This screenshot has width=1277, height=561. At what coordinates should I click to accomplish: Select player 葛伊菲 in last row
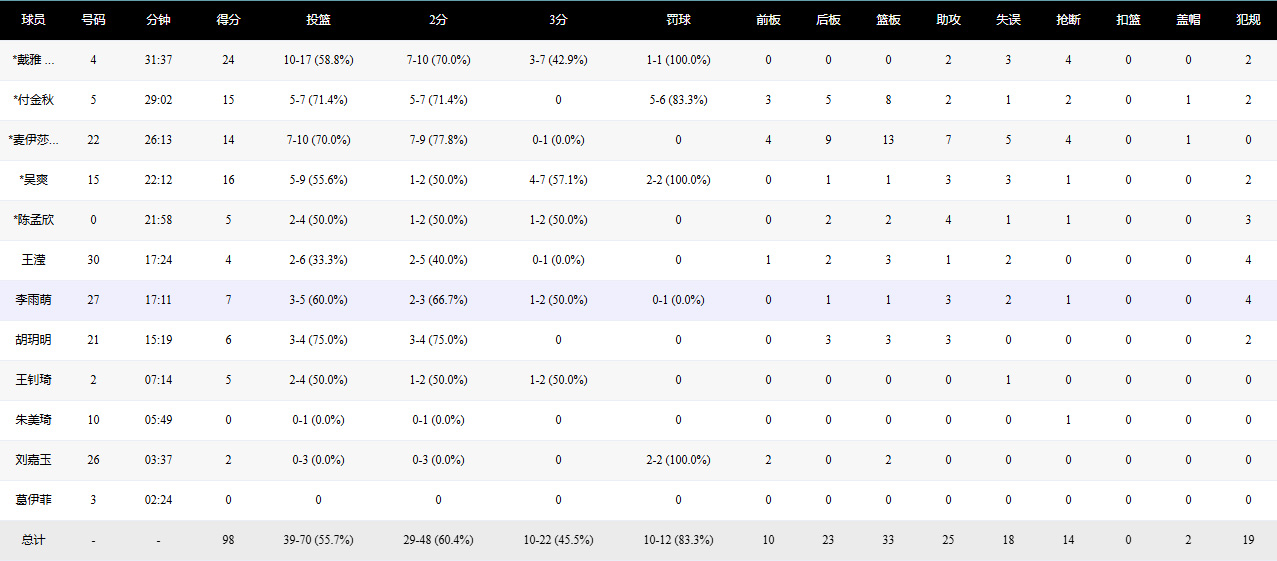[x=34, y=500]
